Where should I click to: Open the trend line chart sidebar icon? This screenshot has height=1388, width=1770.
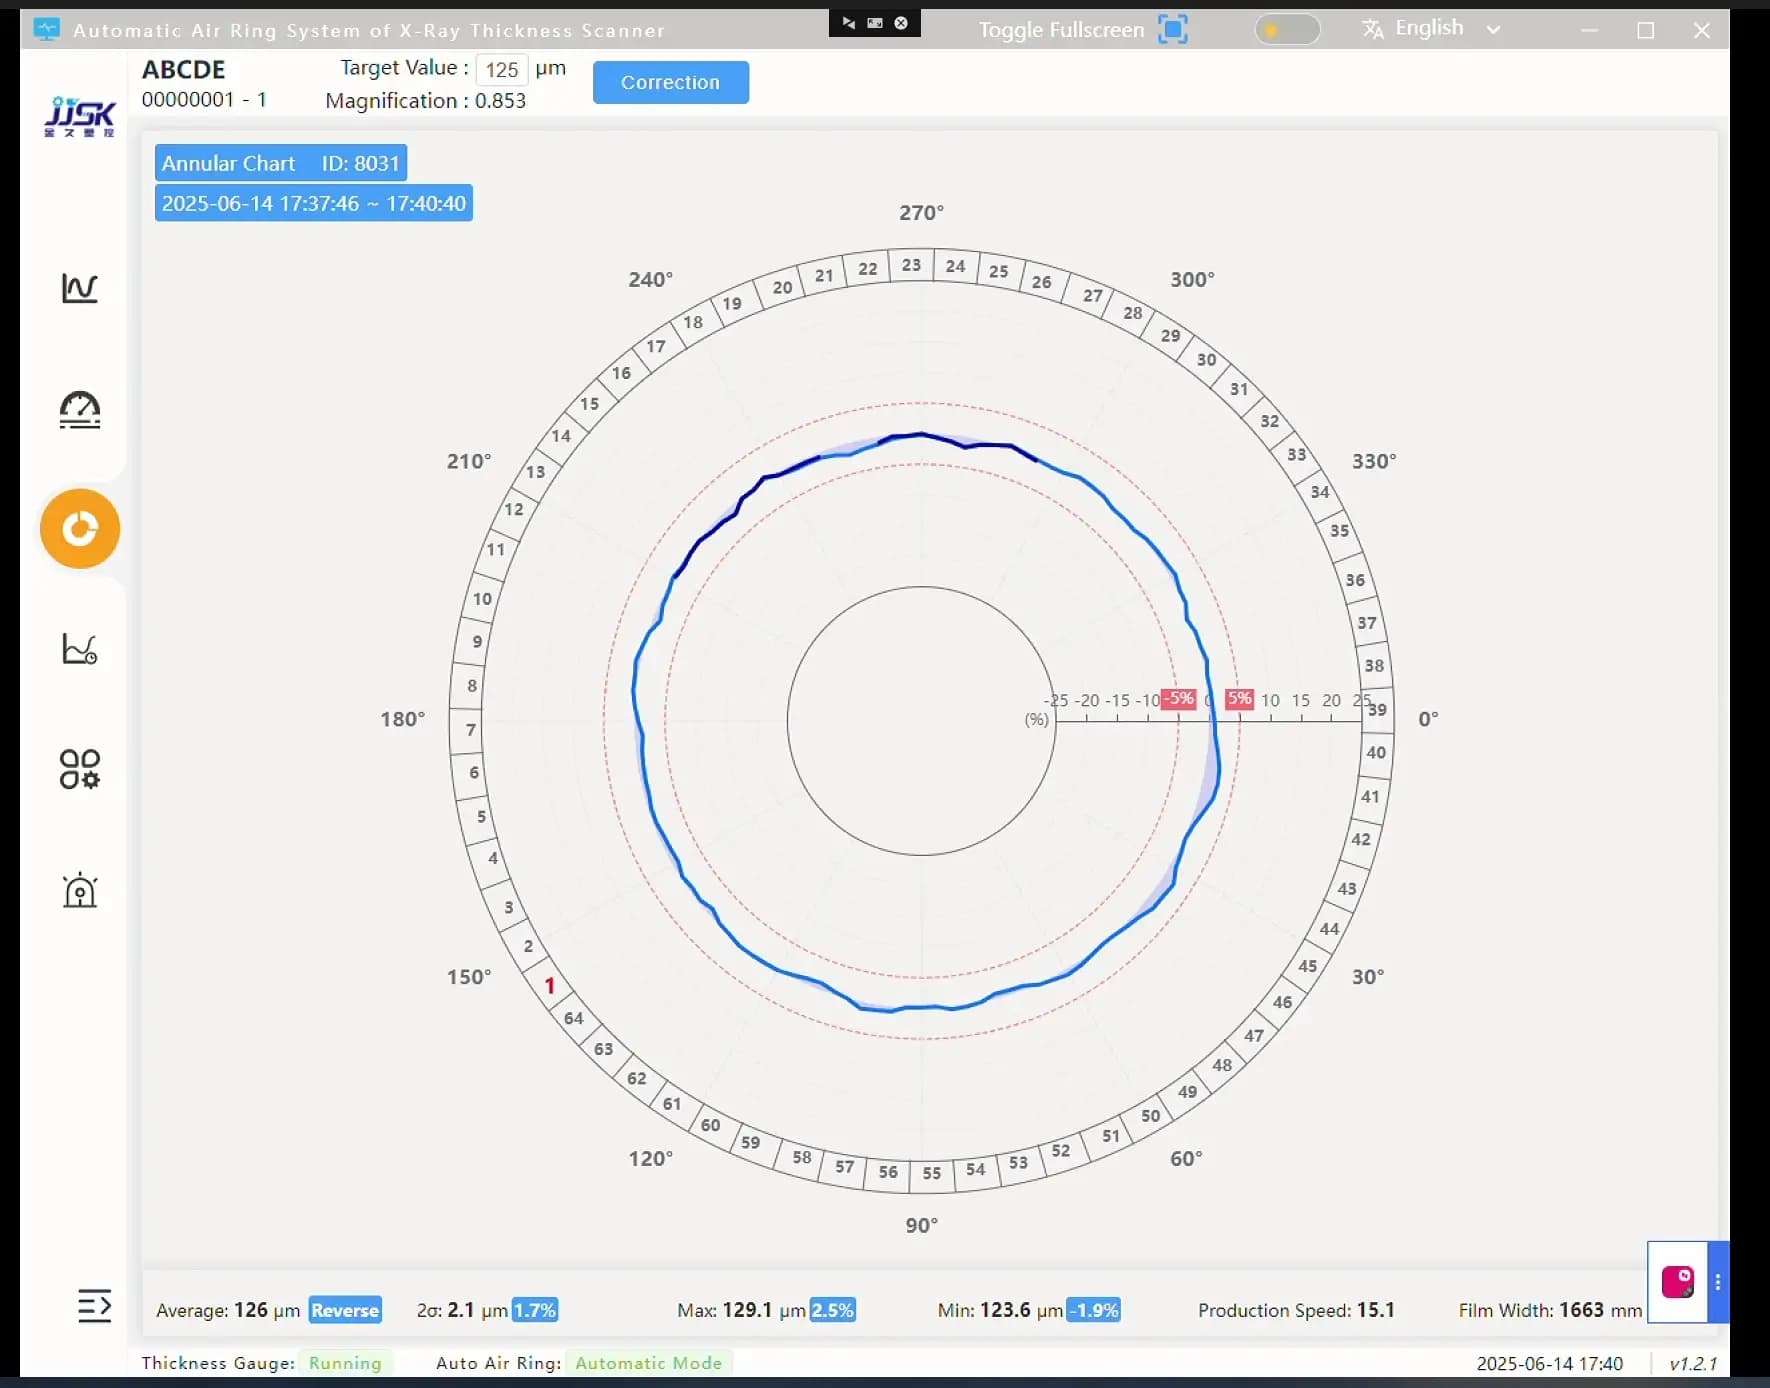[79, 288]
